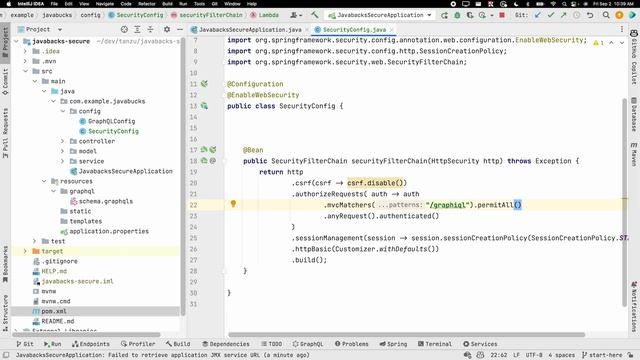Click the orange updates icon in toolbar

click(619, 15)
